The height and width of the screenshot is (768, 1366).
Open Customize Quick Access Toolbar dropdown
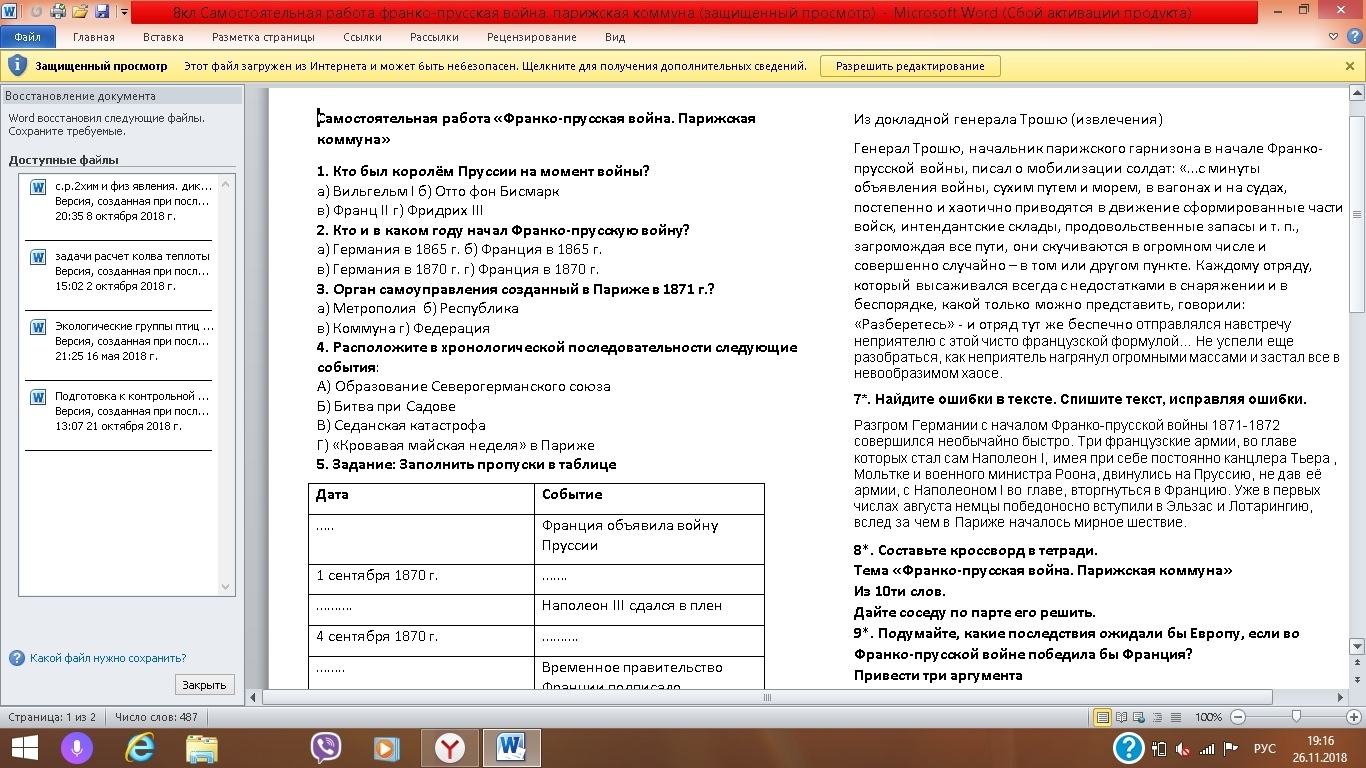coord(123,13)
